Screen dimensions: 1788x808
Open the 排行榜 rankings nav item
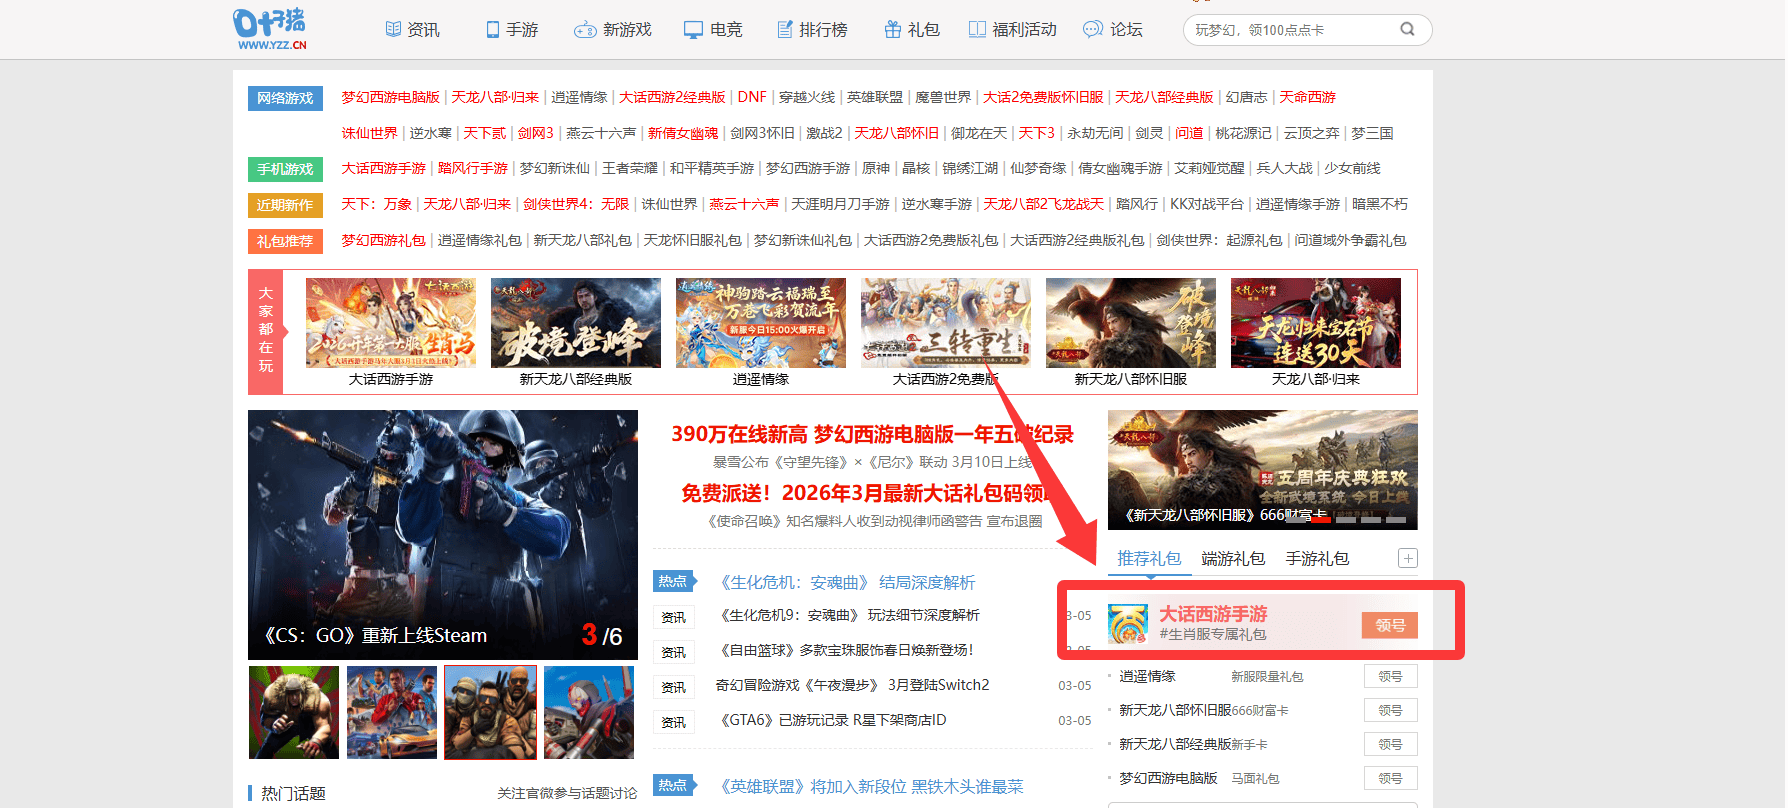(812, 30)
